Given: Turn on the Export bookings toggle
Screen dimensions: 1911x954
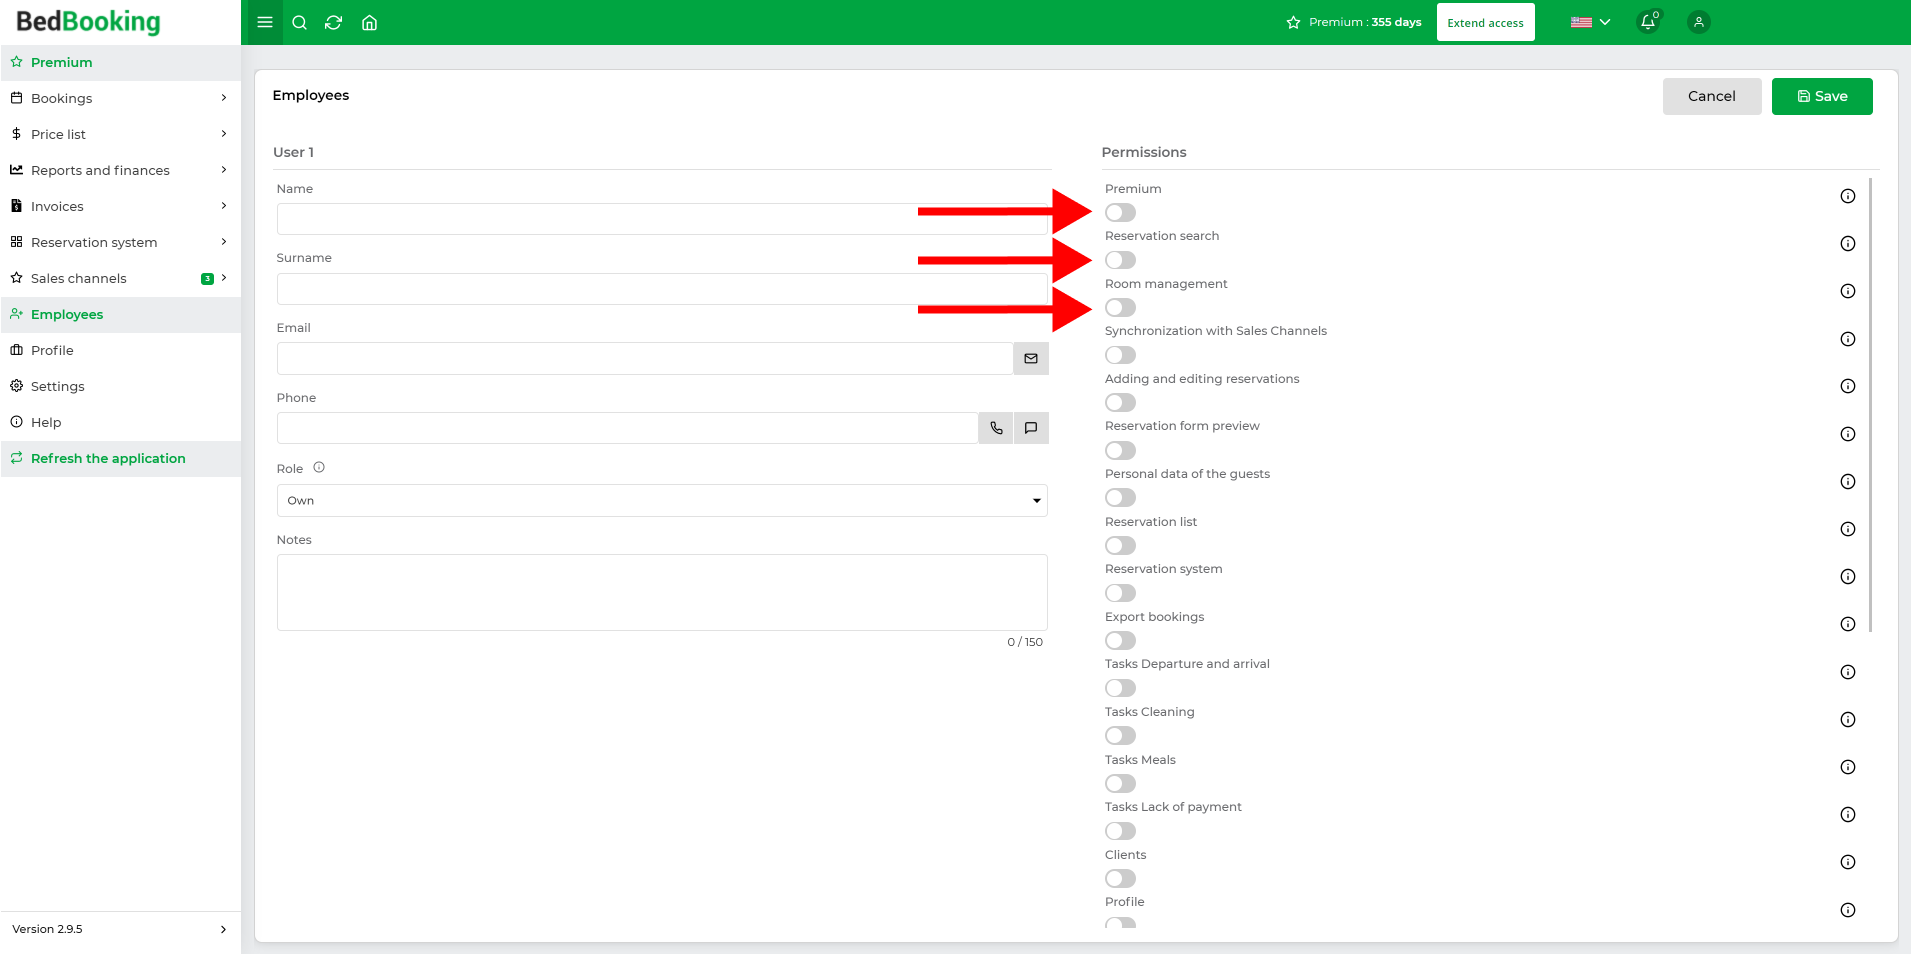Looking at the screenshot, I should click(x=1120, y=640).
